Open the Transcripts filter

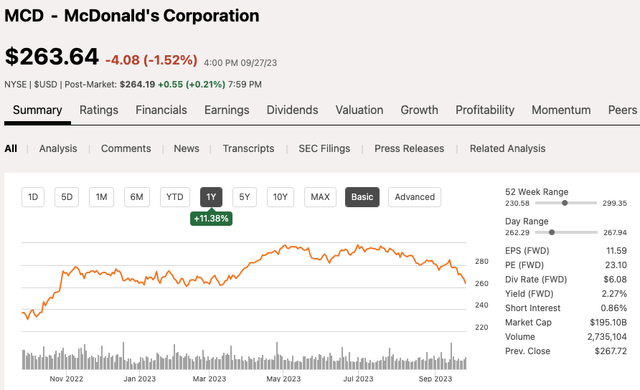(248, 148)
